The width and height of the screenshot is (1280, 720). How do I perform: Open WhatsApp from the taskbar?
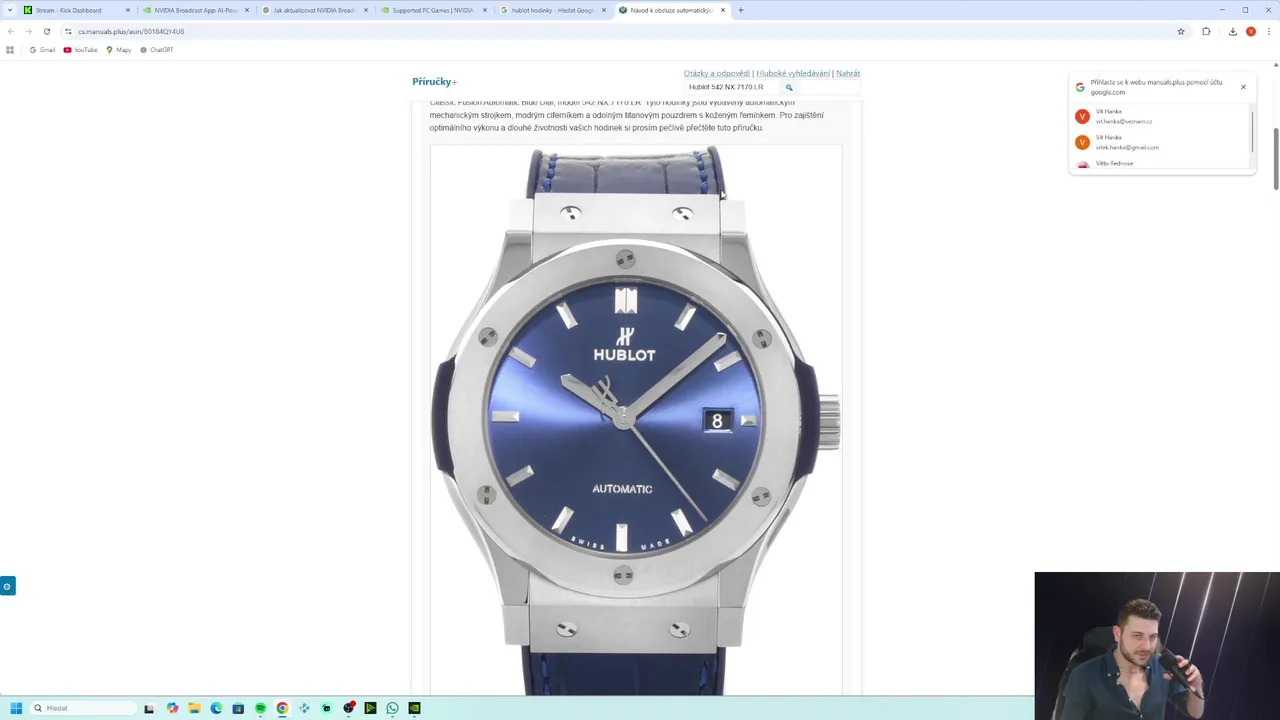pos(392,708)
